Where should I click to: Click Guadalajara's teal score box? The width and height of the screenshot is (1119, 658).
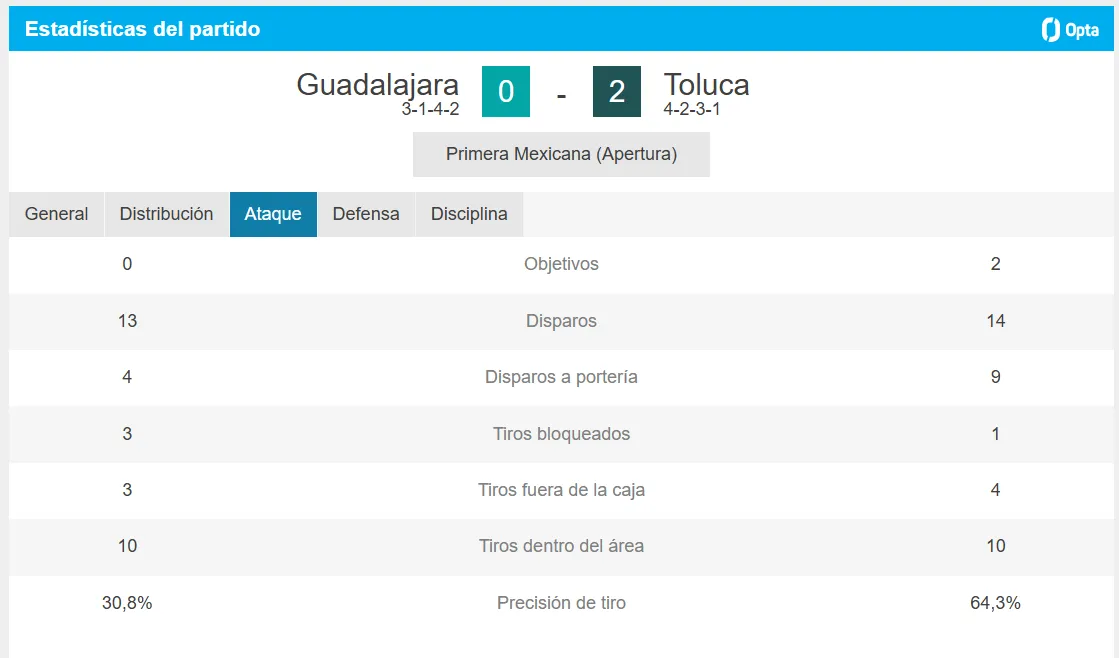pos(506,91)
